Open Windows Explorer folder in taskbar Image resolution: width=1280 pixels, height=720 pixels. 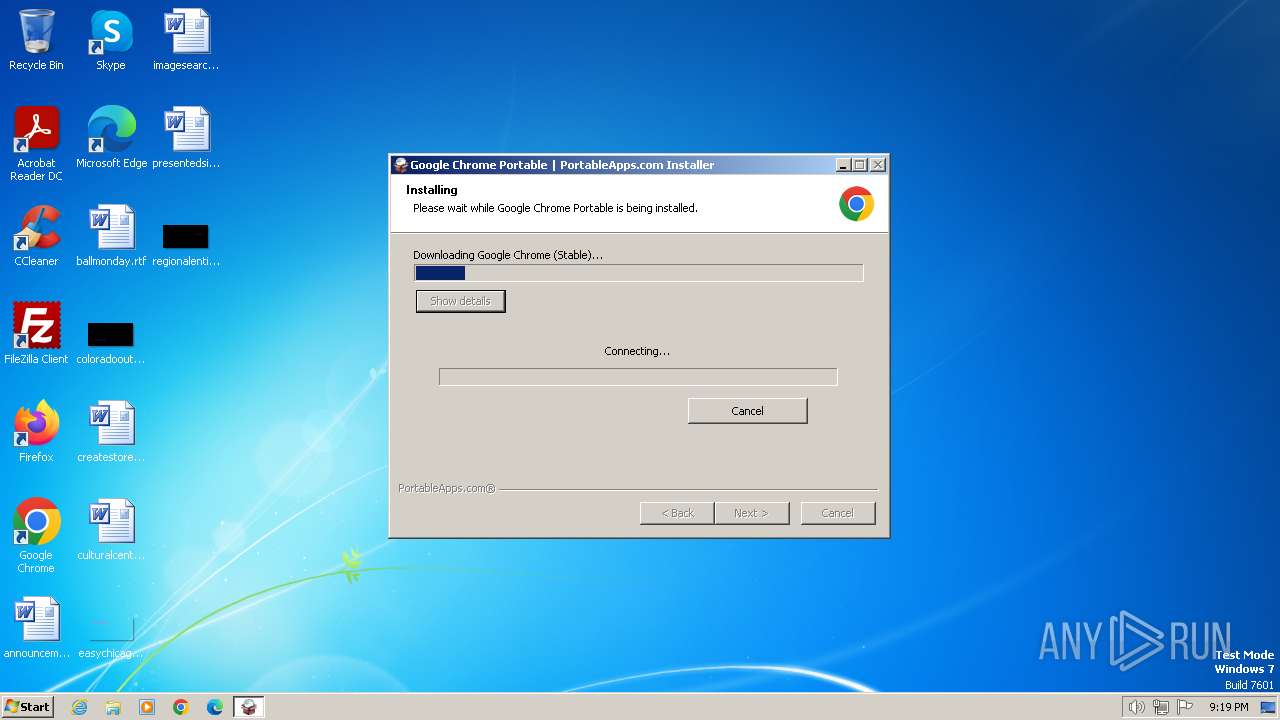113,707
